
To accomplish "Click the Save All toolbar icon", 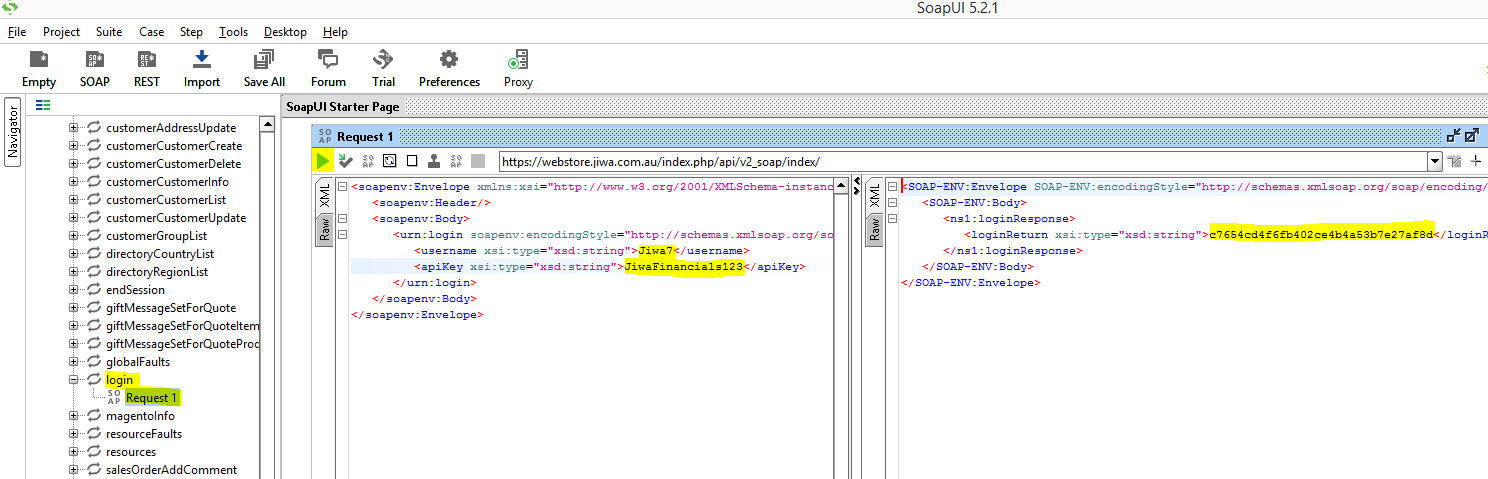I will tap(264, 67).
